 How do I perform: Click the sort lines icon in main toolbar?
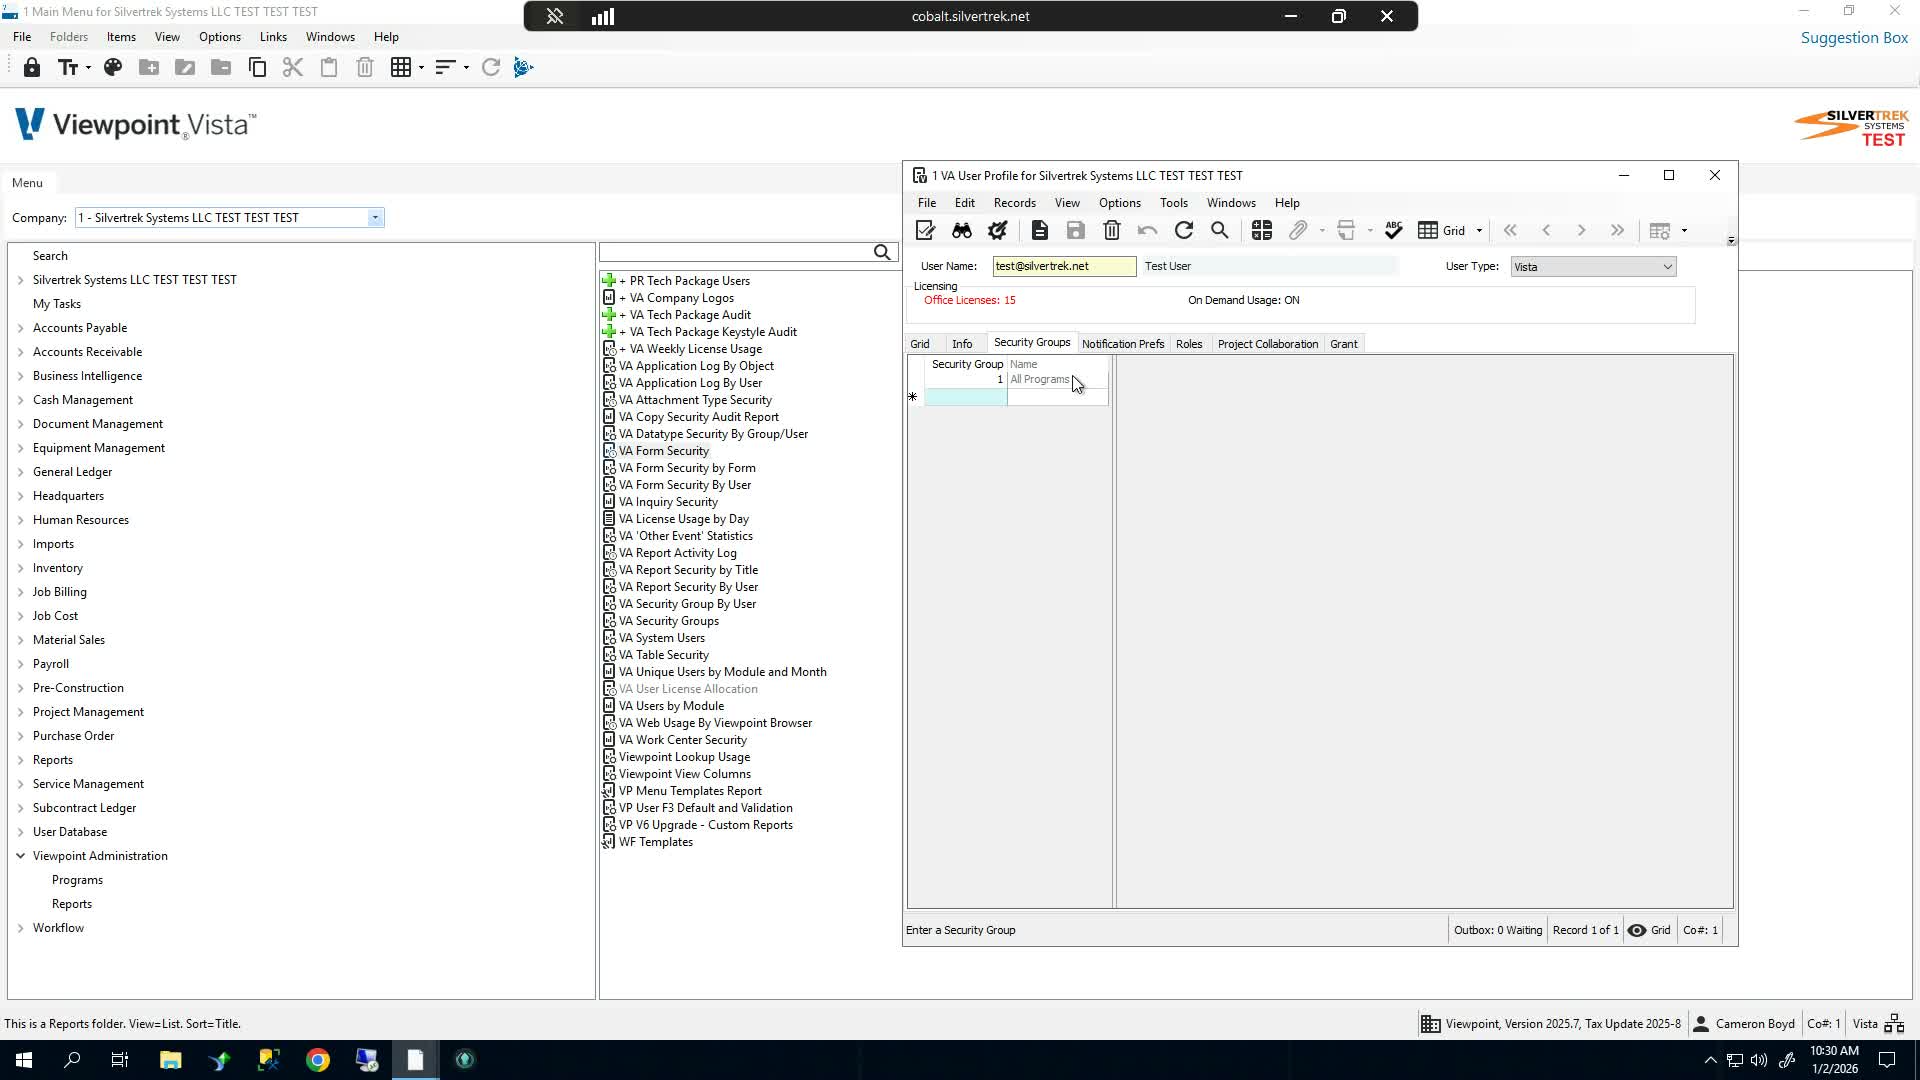(x=445, y=68)
